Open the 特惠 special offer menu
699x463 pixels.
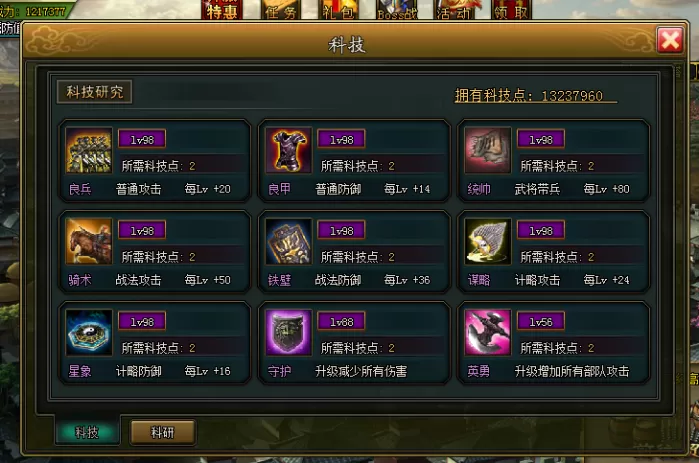tap(222, 10)
